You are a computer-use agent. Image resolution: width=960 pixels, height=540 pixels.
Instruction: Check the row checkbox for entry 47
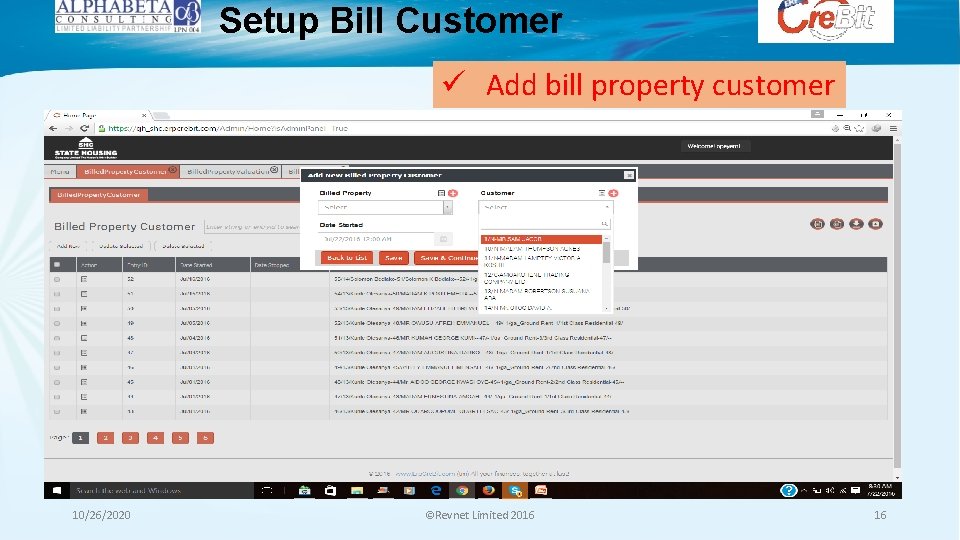click(x=57, y=353)
